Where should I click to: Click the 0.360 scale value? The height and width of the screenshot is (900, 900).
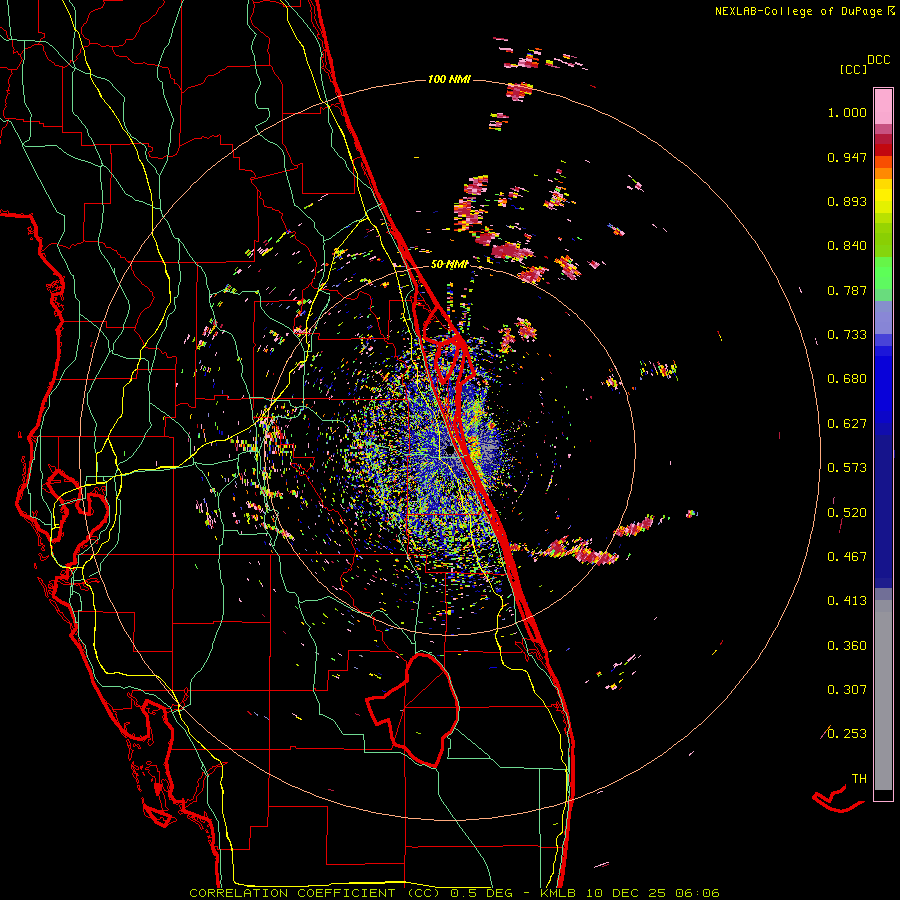click(x=847, y=646)
